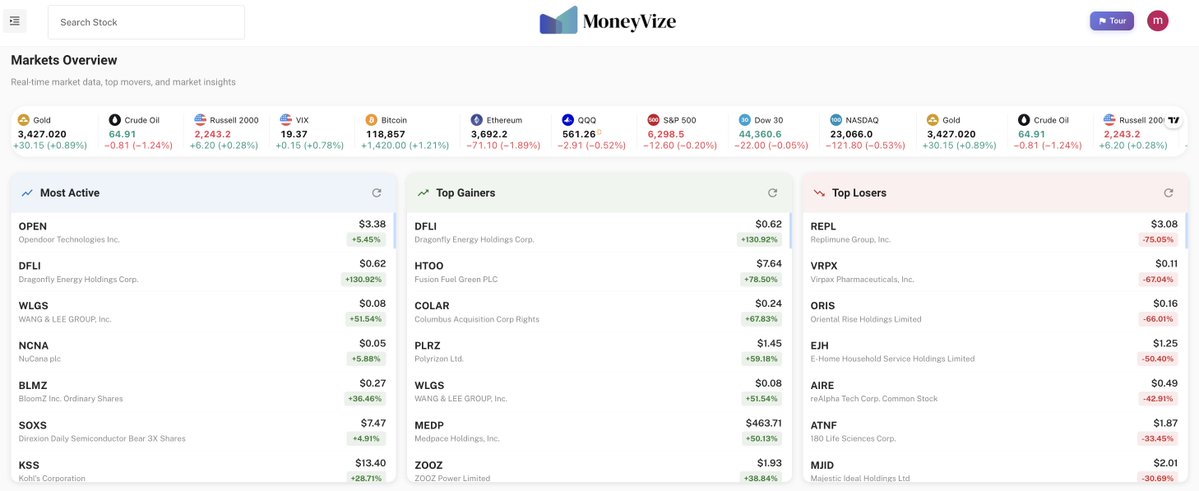Open the first Crude Oil ticker icon
1199x491 pixels.
click(115, 120)
